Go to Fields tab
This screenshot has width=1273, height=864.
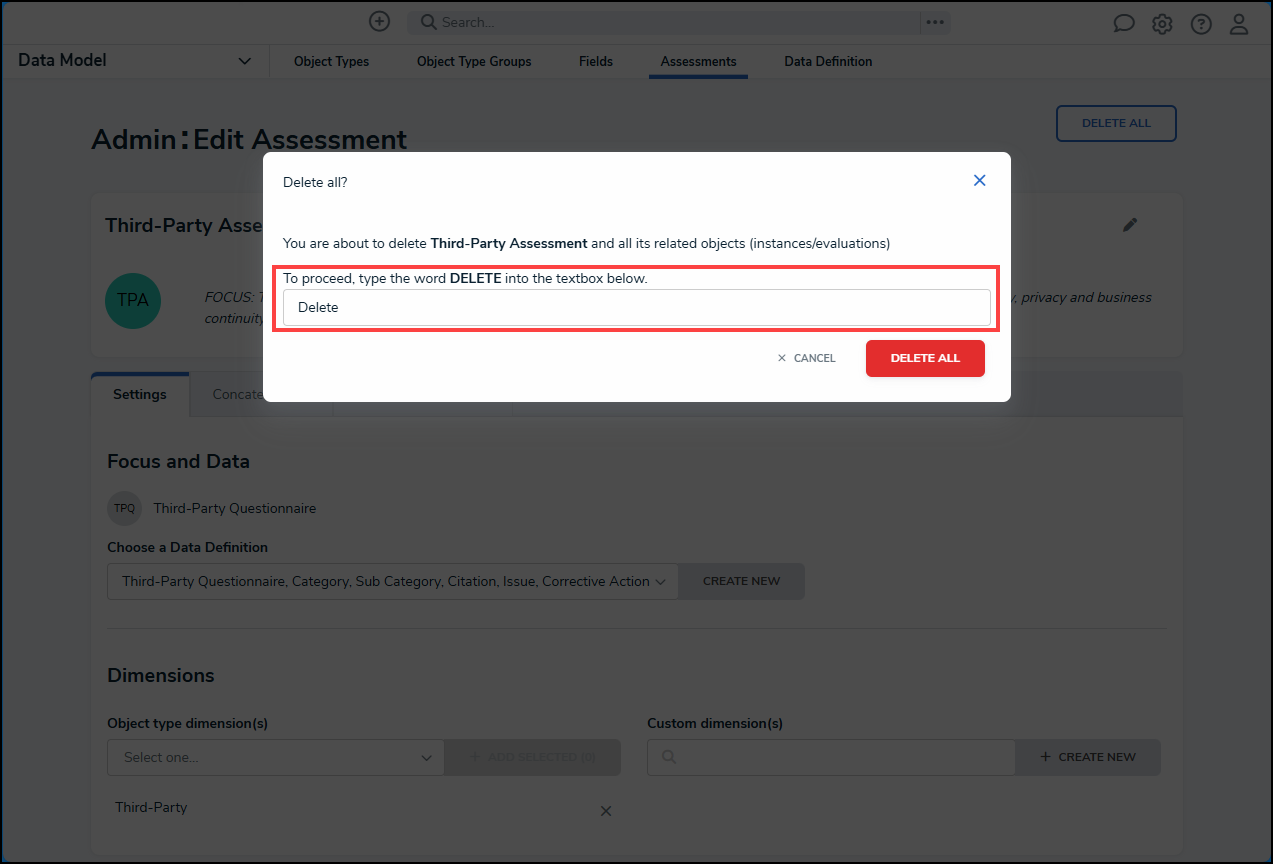[596, 61]
